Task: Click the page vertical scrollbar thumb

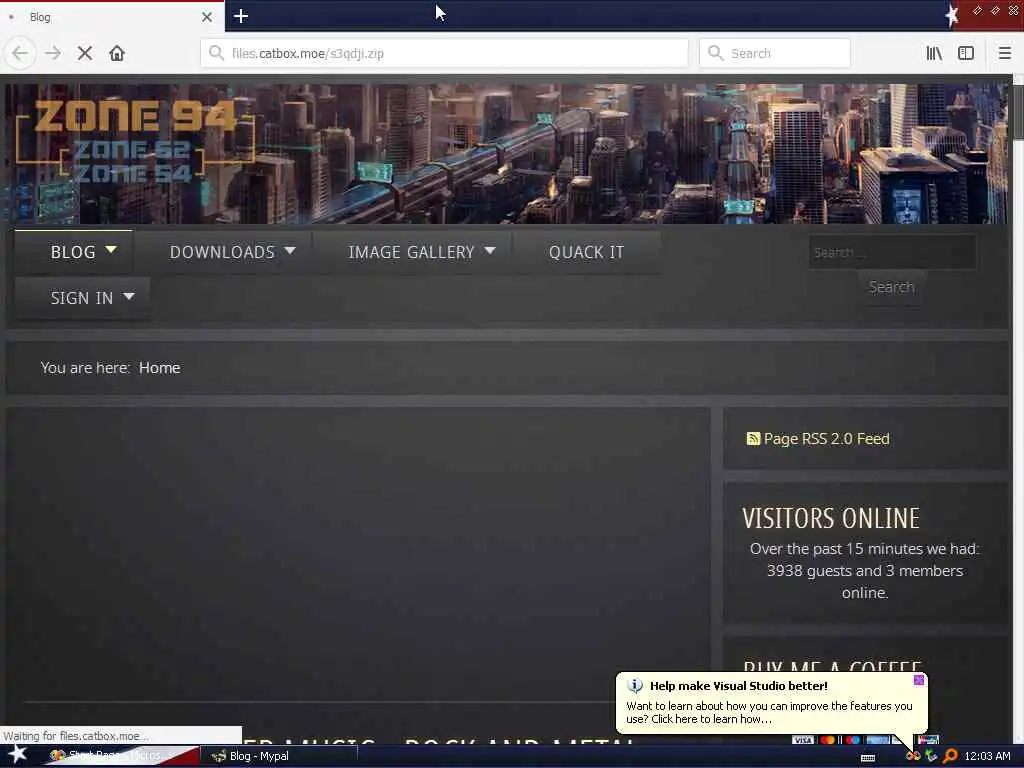Action: click(1017, 111)
